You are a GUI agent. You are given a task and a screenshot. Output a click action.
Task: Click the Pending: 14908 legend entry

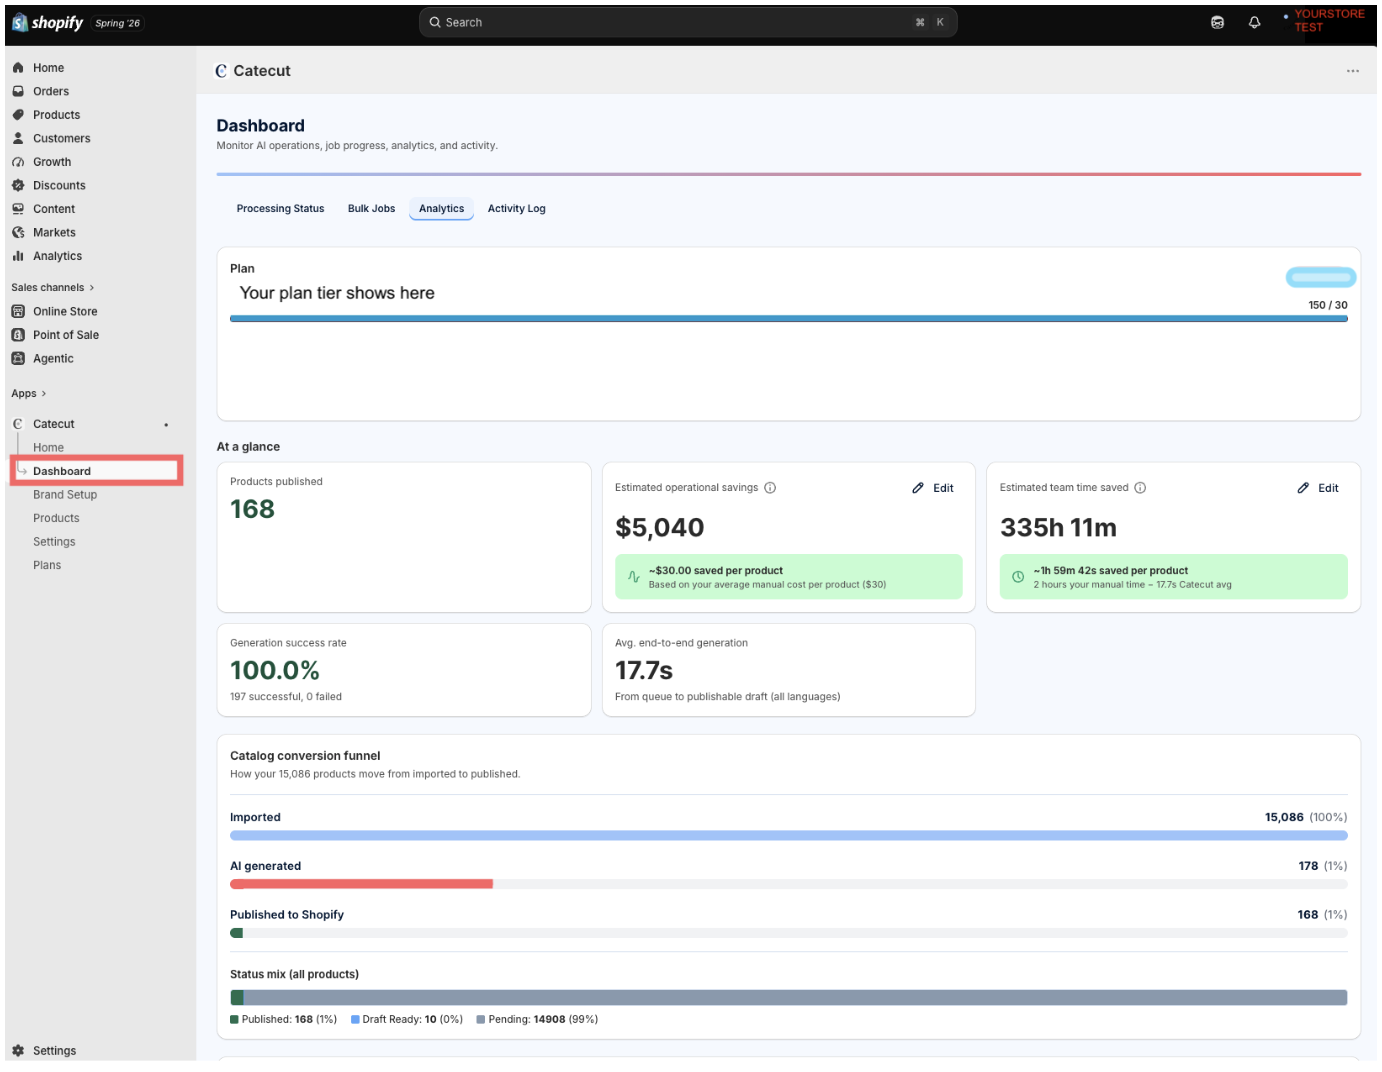[x=537, y=1020]
